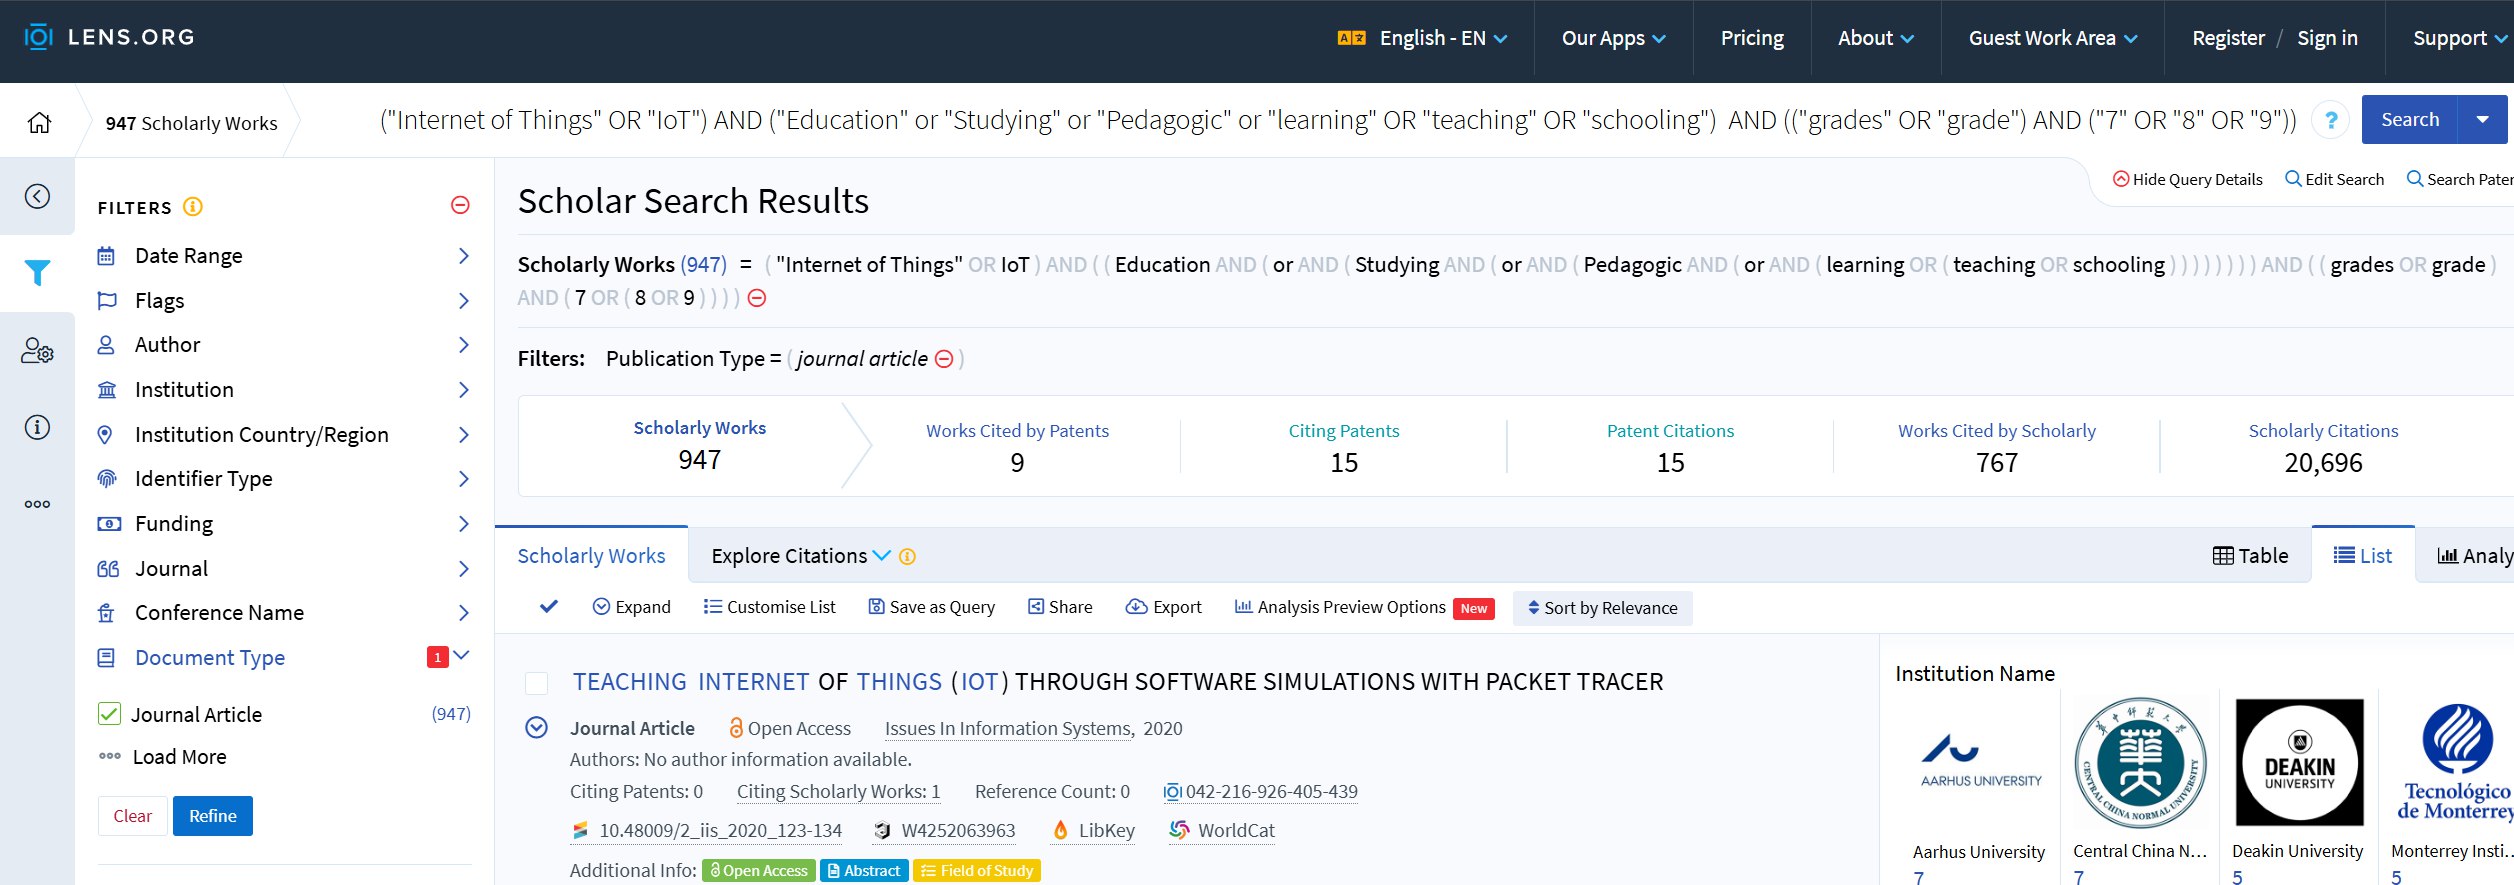Open the filter funnel icon panel
The width and height of the screenshot is (2514, 885).
[37, 273]
